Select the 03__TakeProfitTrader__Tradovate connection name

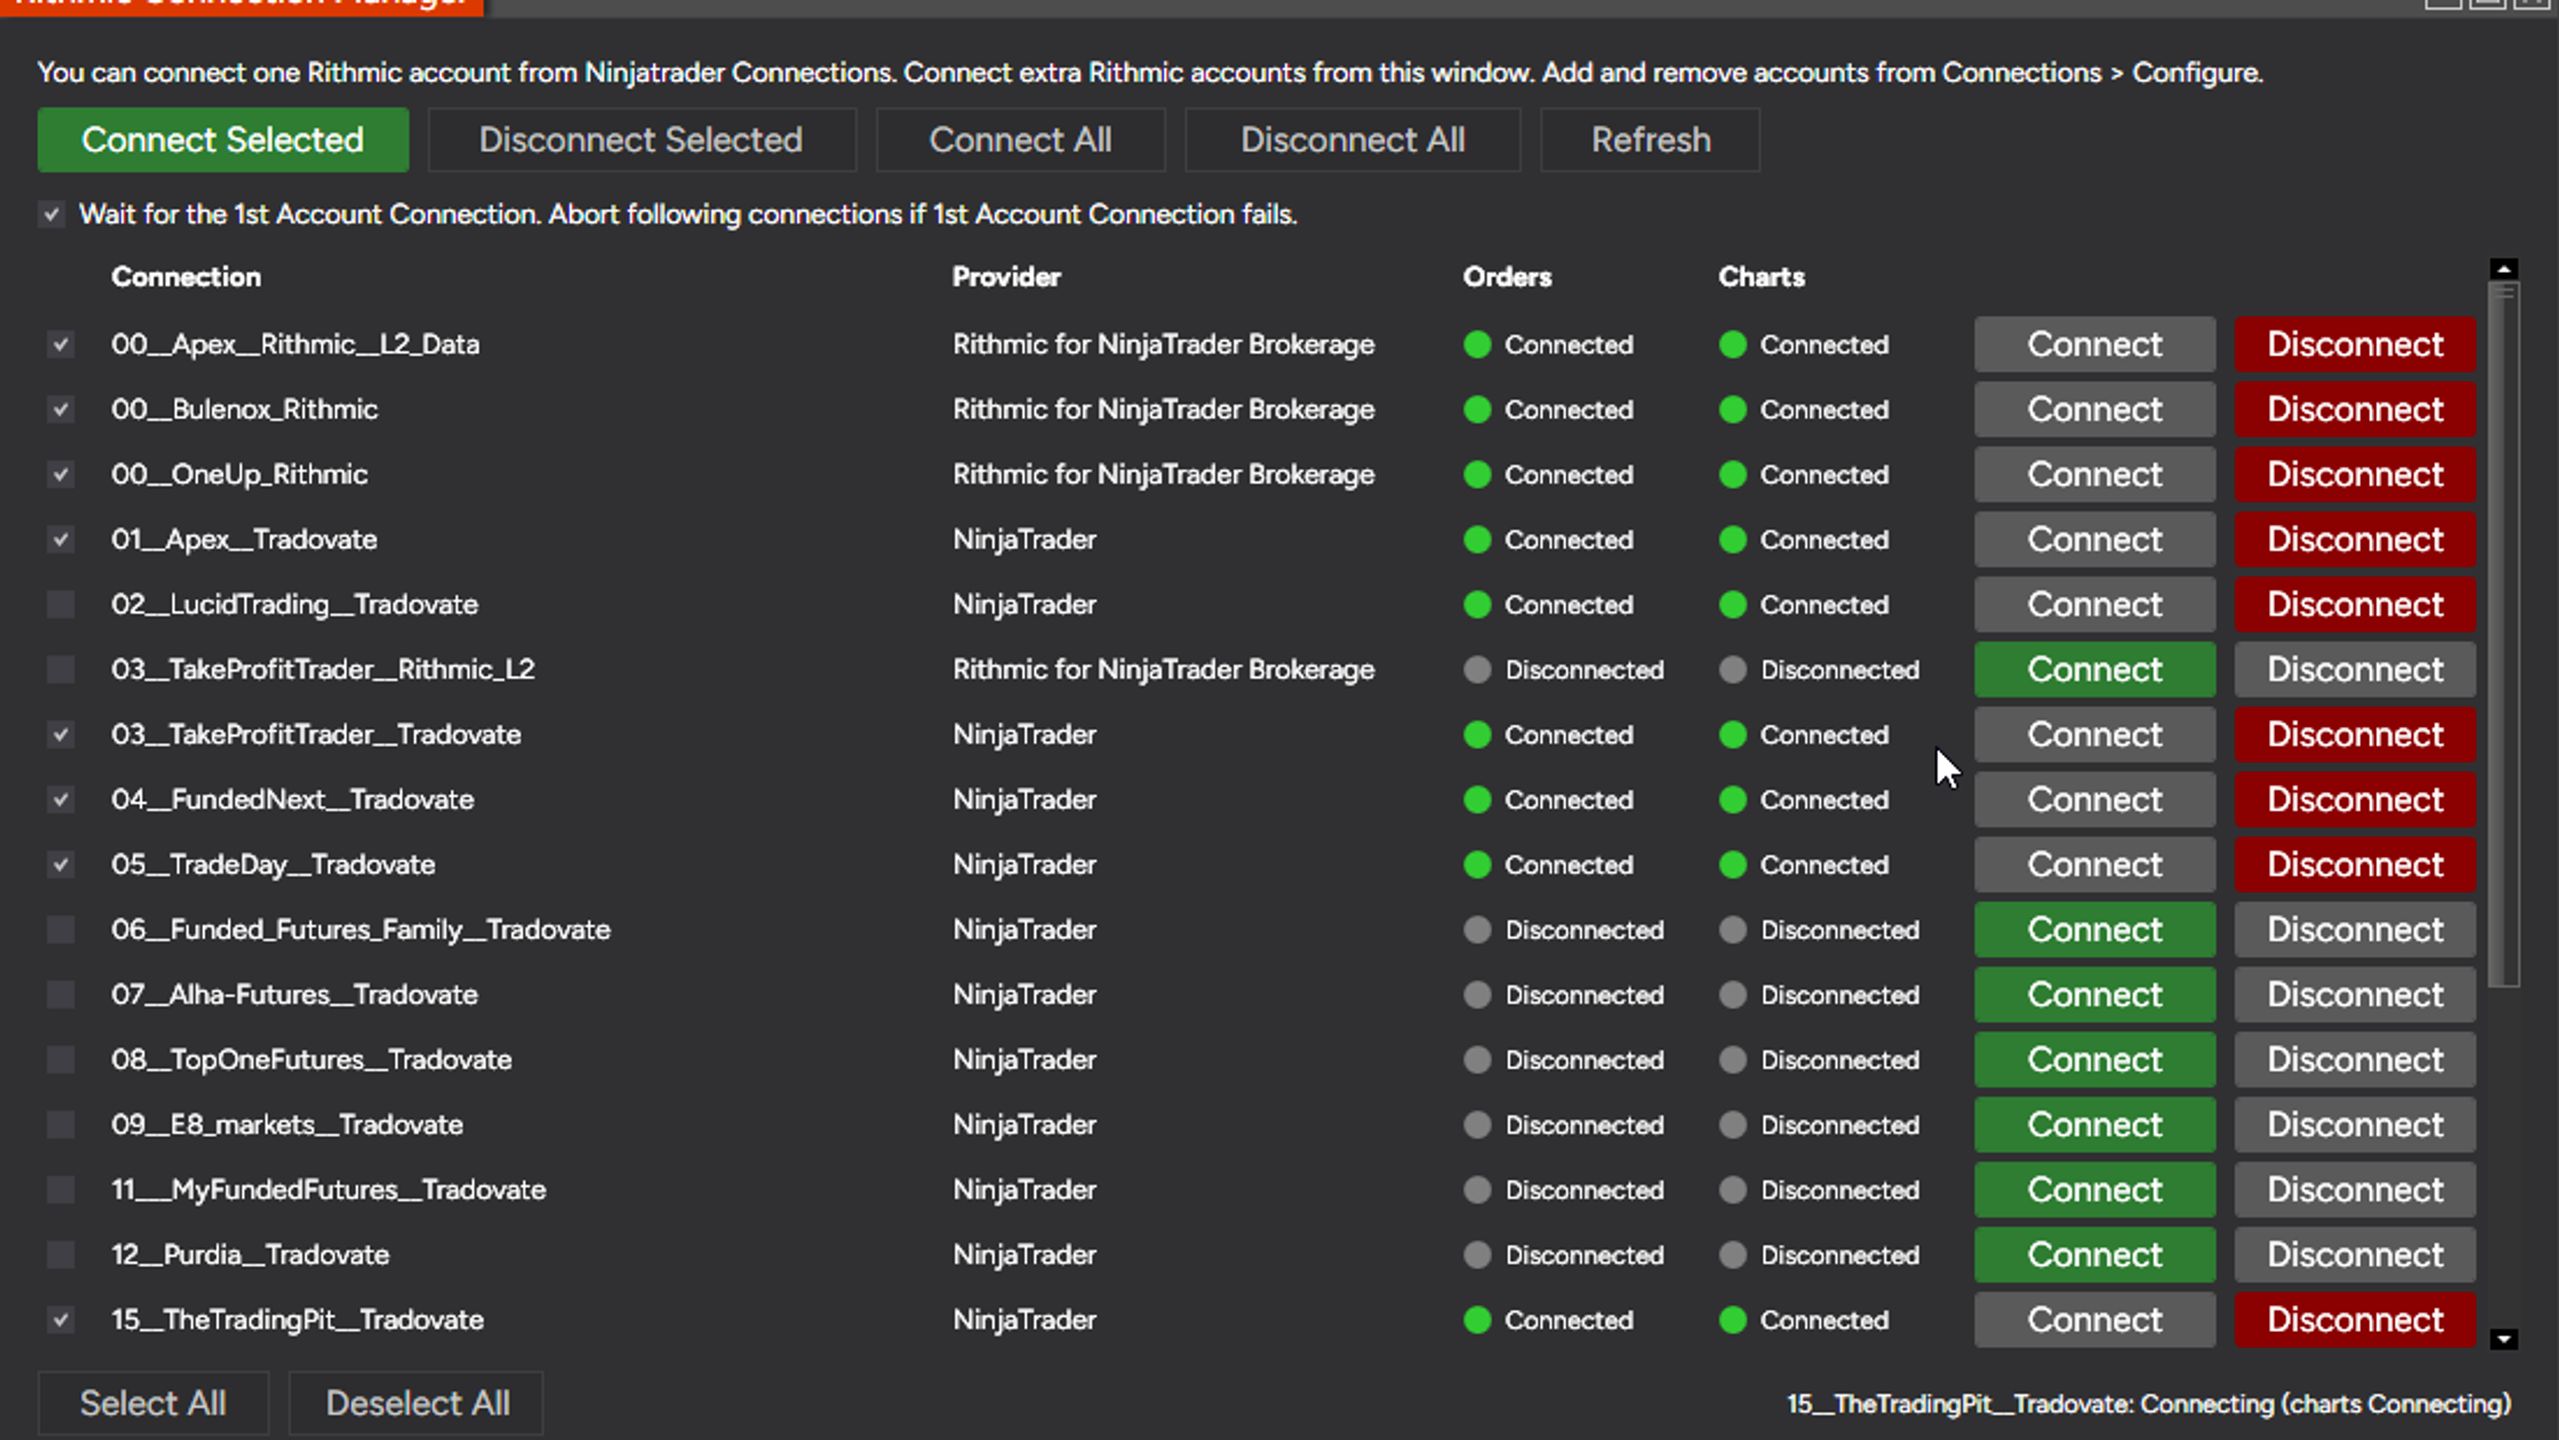click(x=316, y=734)
